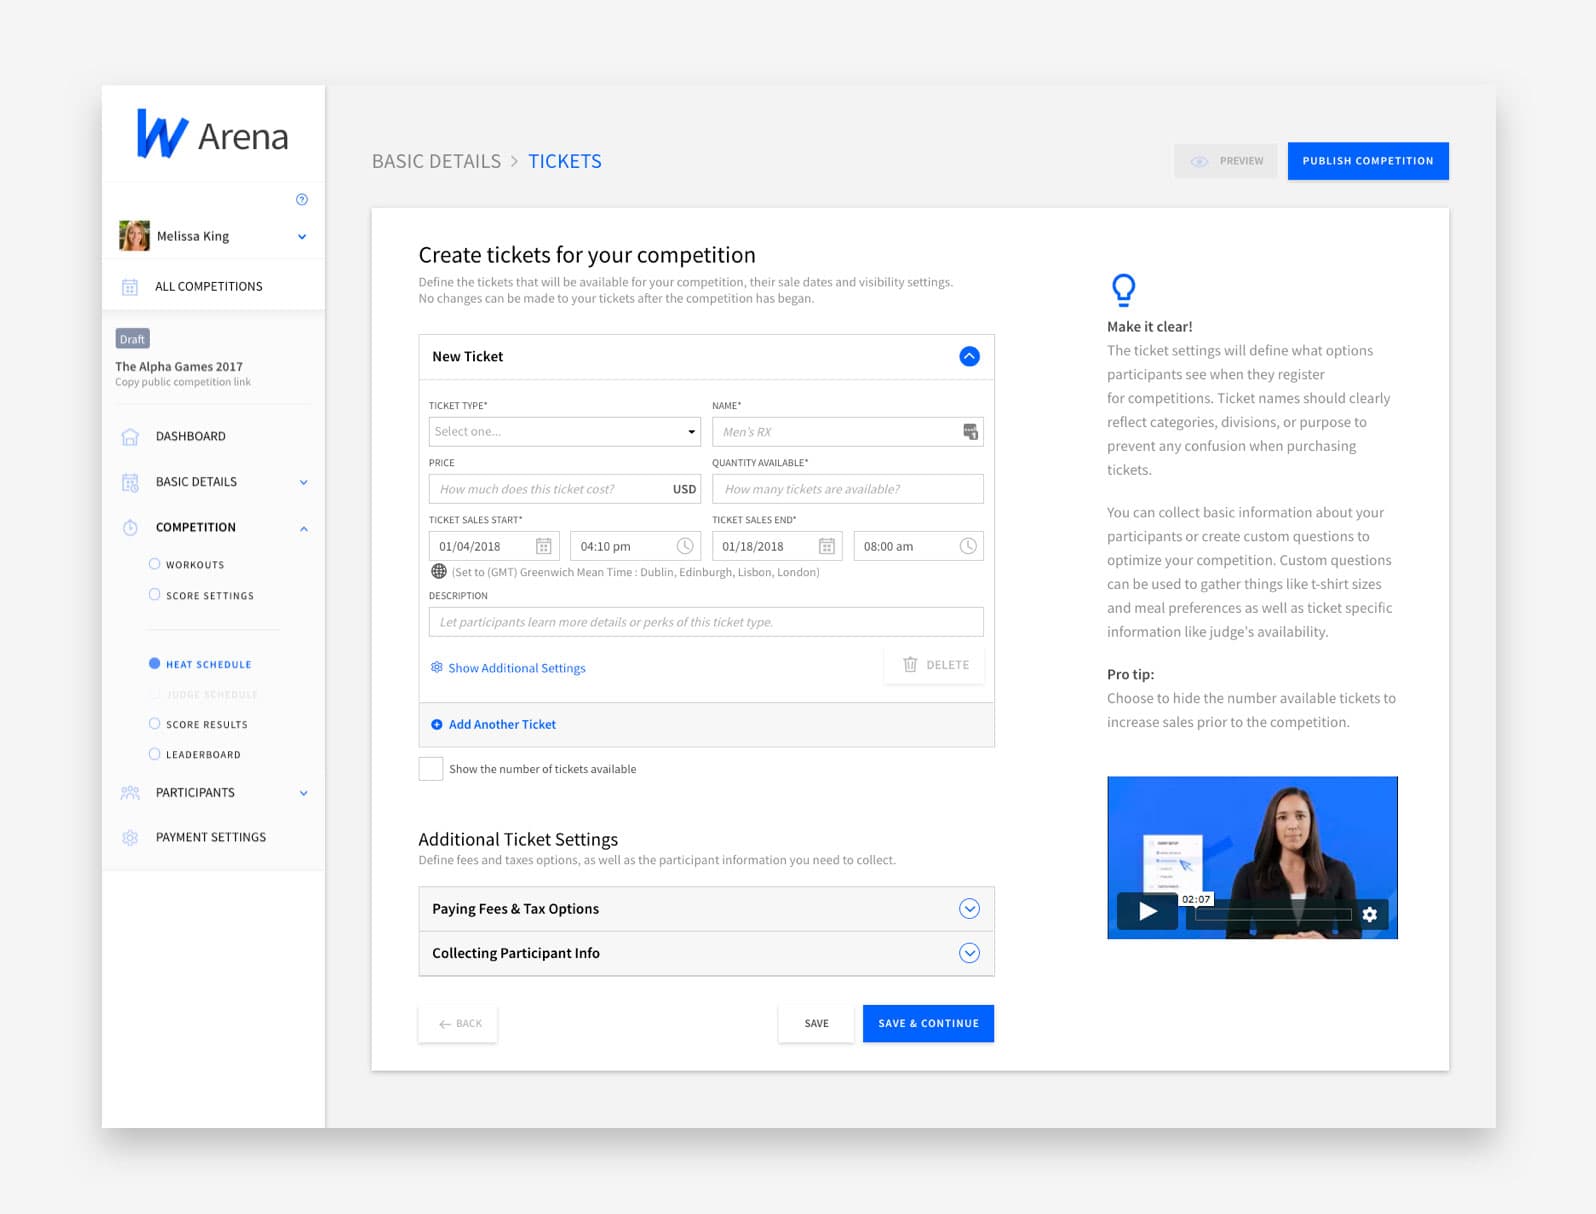Screen dimensions: 1596x1214
Task: Click the lightbulb tip icon
Action: 1124,289
